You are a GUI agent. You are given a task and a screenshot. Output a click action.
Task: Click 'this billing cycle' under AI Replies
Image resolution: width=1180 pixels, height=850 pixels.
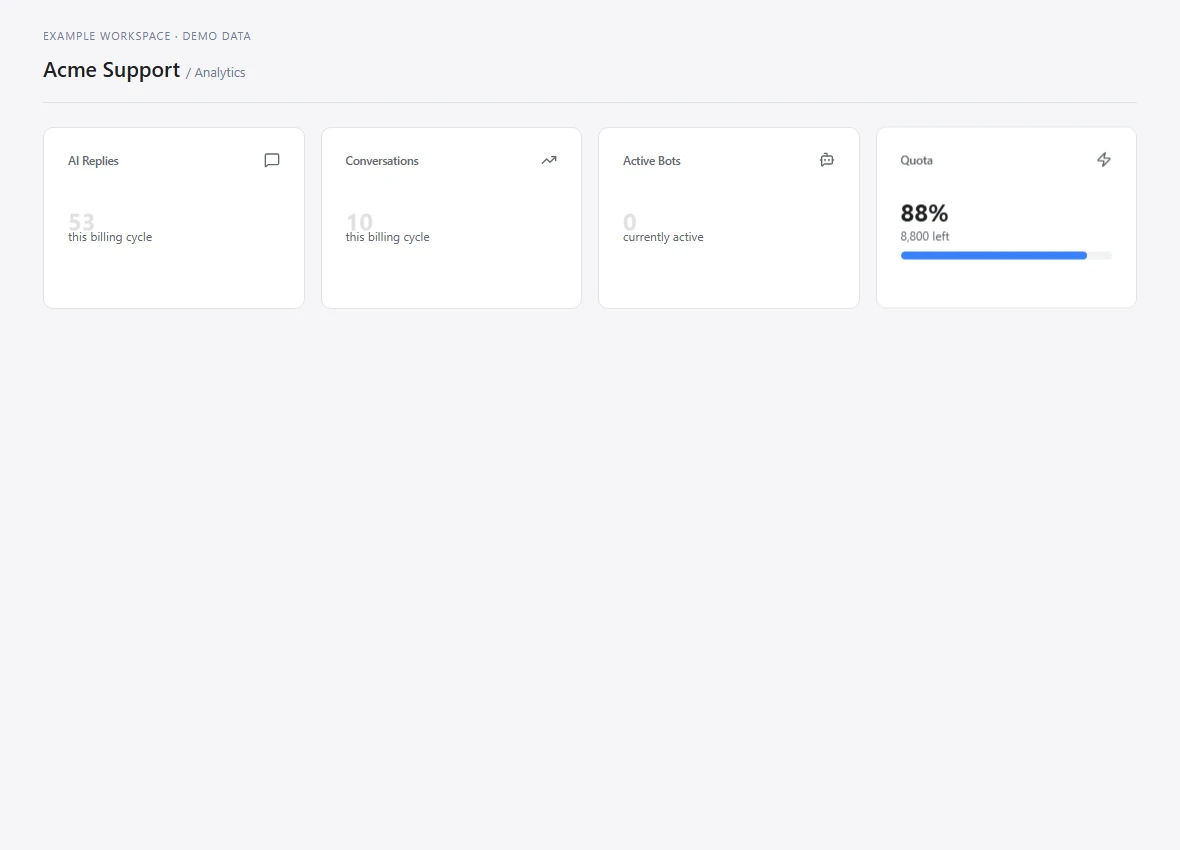tap(110, 237)
